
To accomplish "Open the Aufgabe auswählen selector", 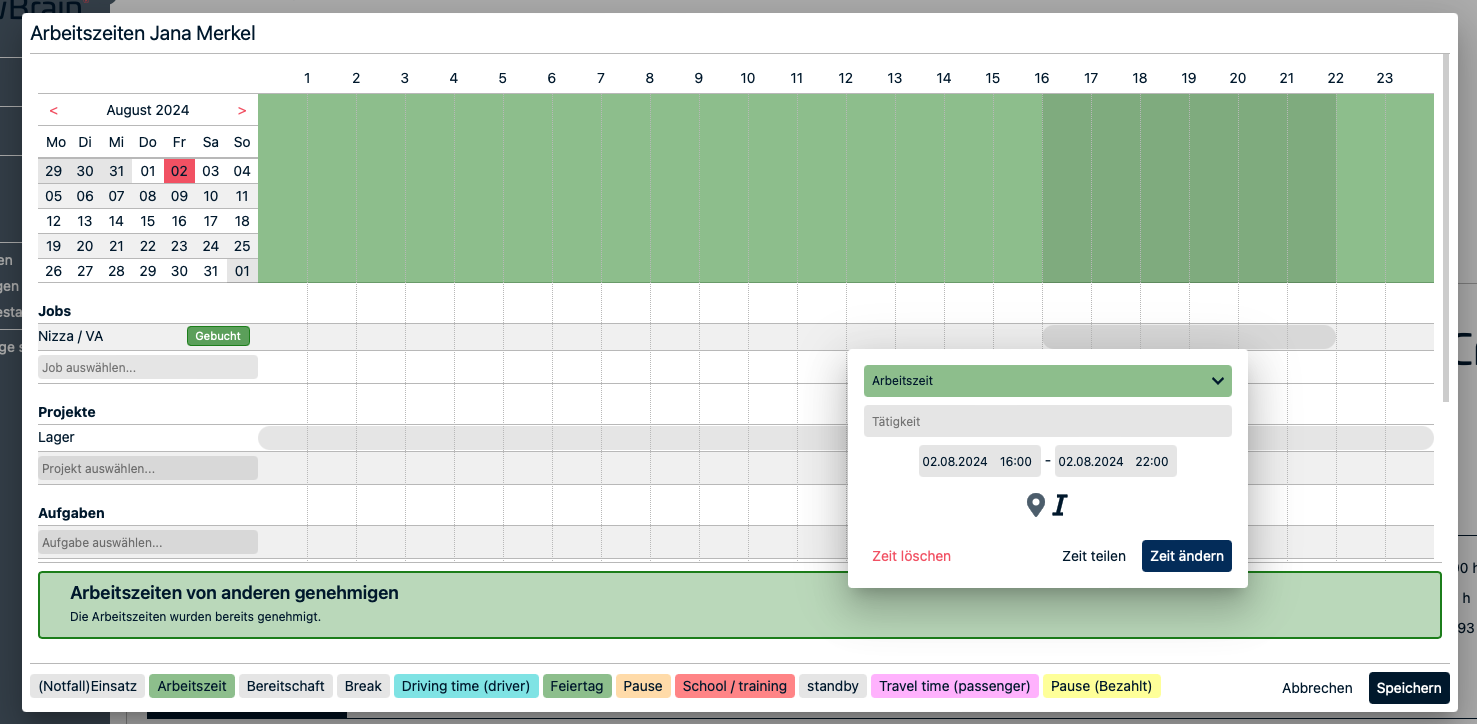I will pos(148,543).
